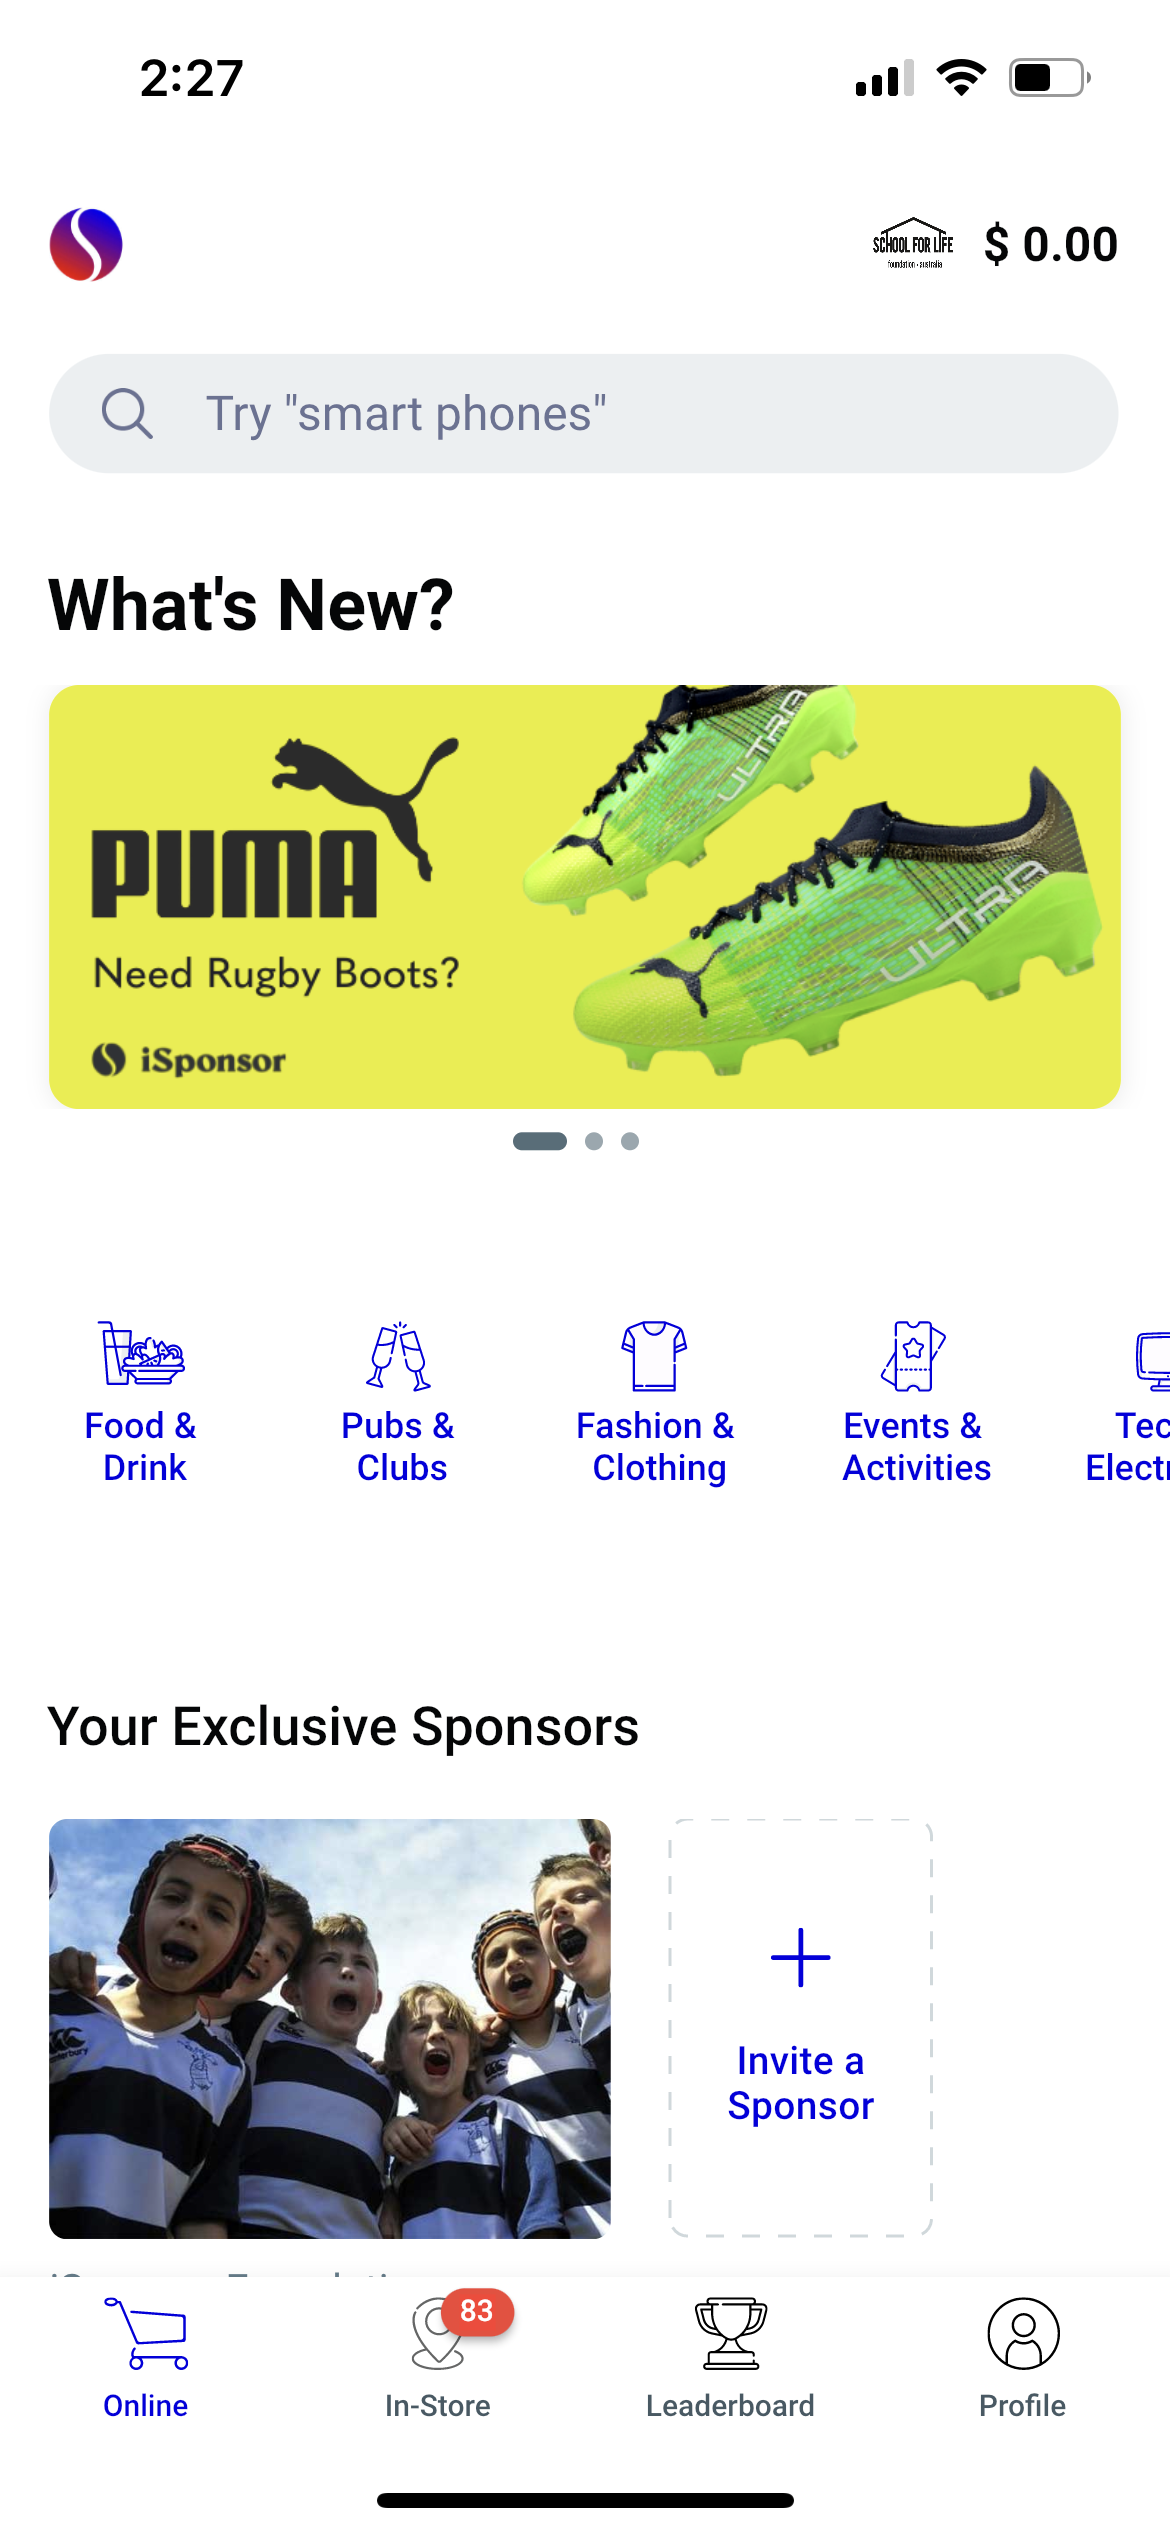Open the Puma Rugby Boots banner
Viewport: 1170px width, 2532px height.
tap(585, 896)
